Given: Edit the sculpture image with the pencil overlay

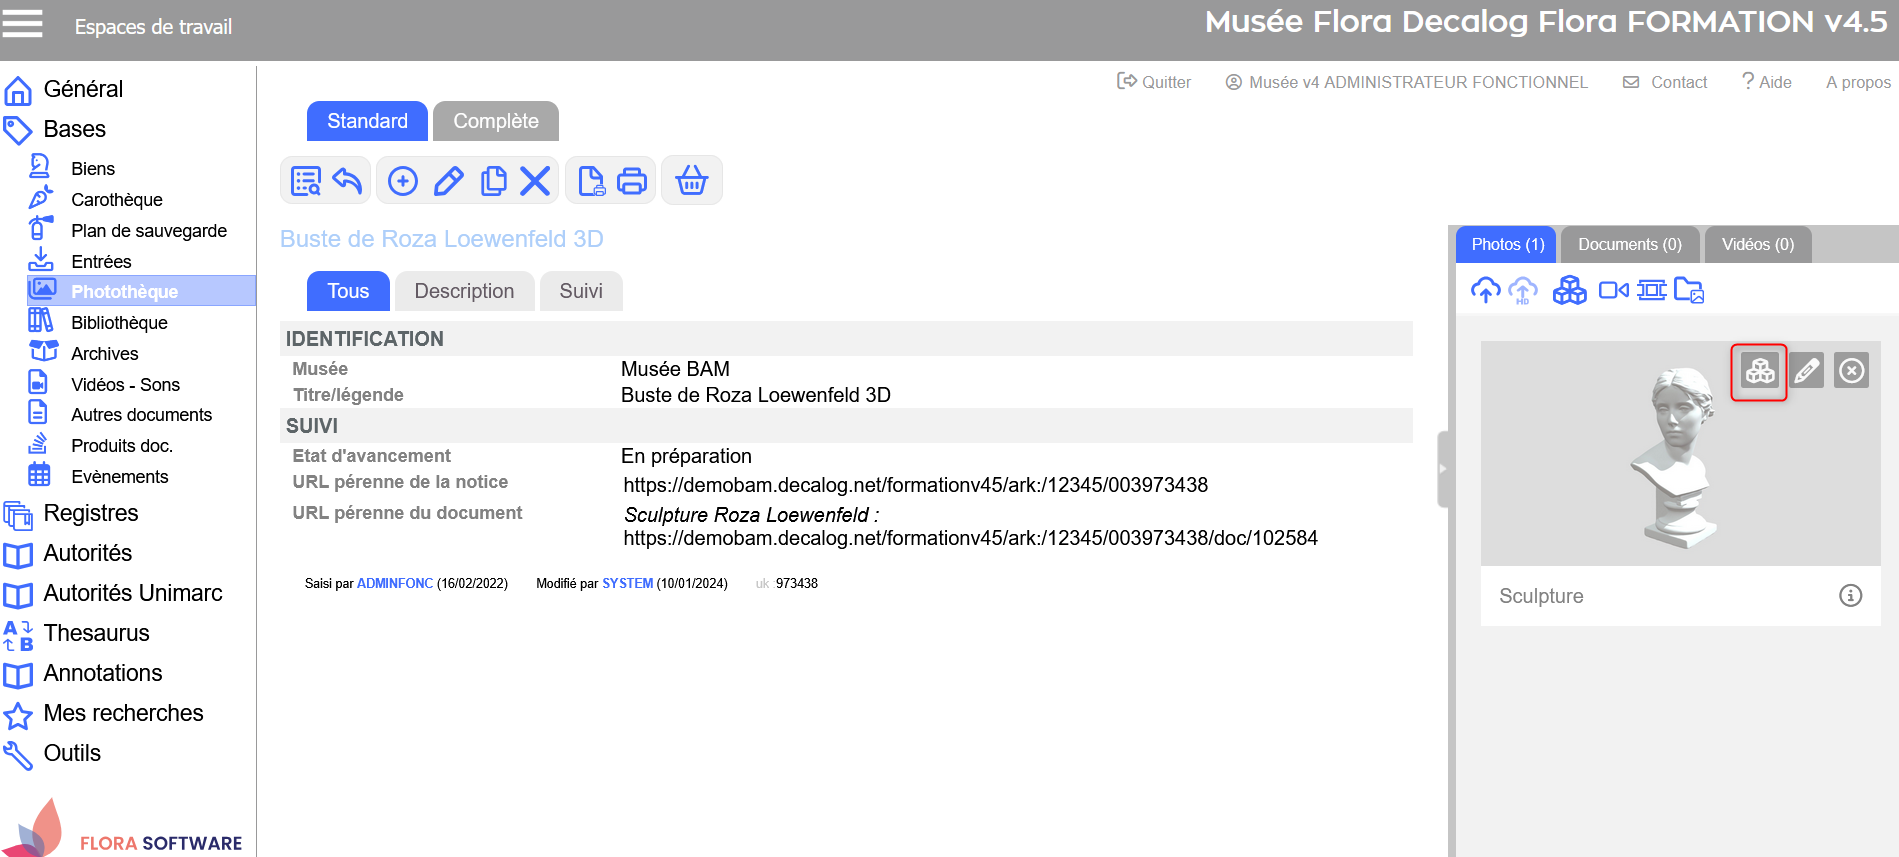Looking at the screenshot, I should [x=1806, y=371].
